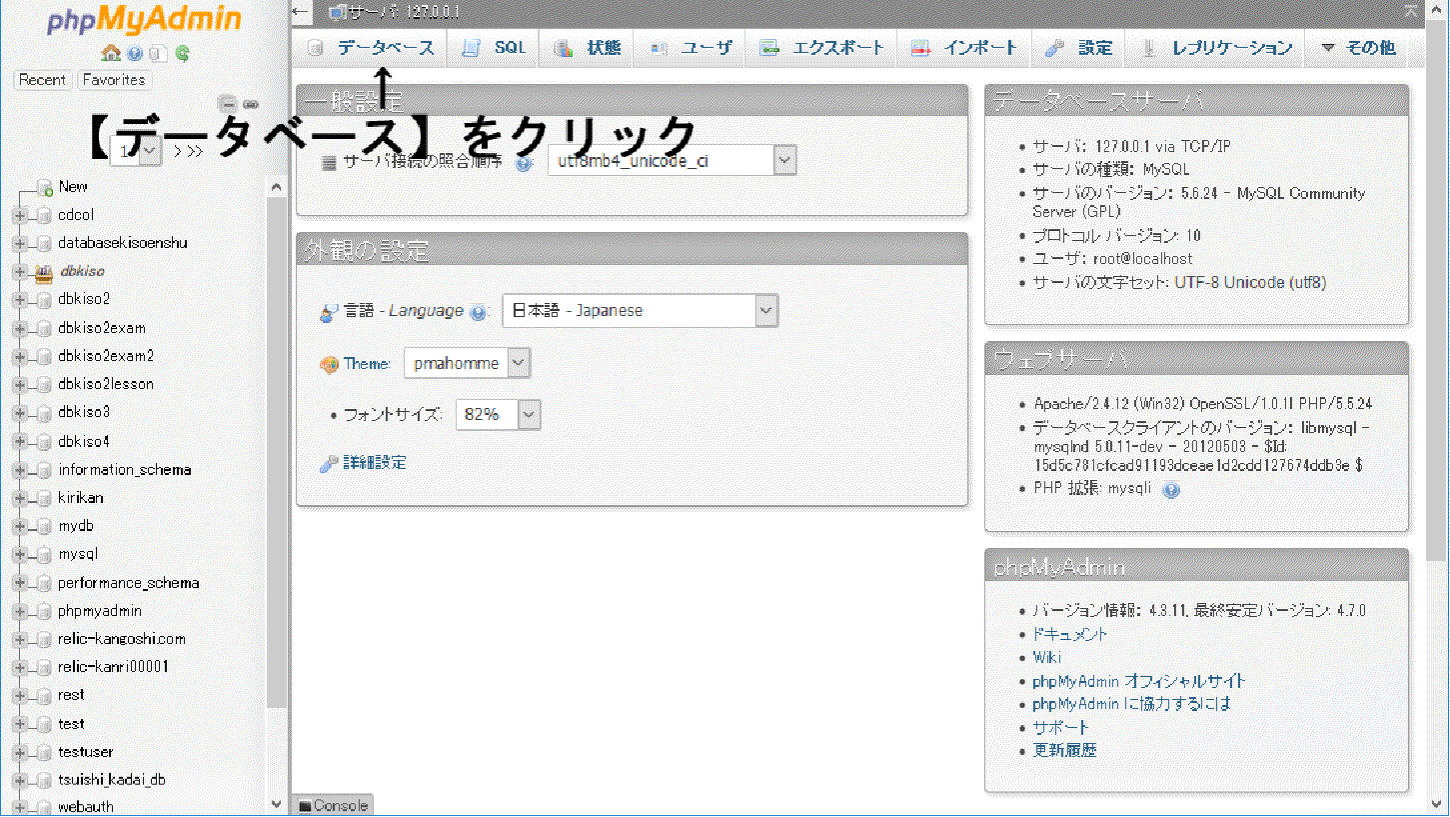This screenshot has width=1450, height=817.
Task: Expand the mysql database tree node
Action: tap(19, 554)
